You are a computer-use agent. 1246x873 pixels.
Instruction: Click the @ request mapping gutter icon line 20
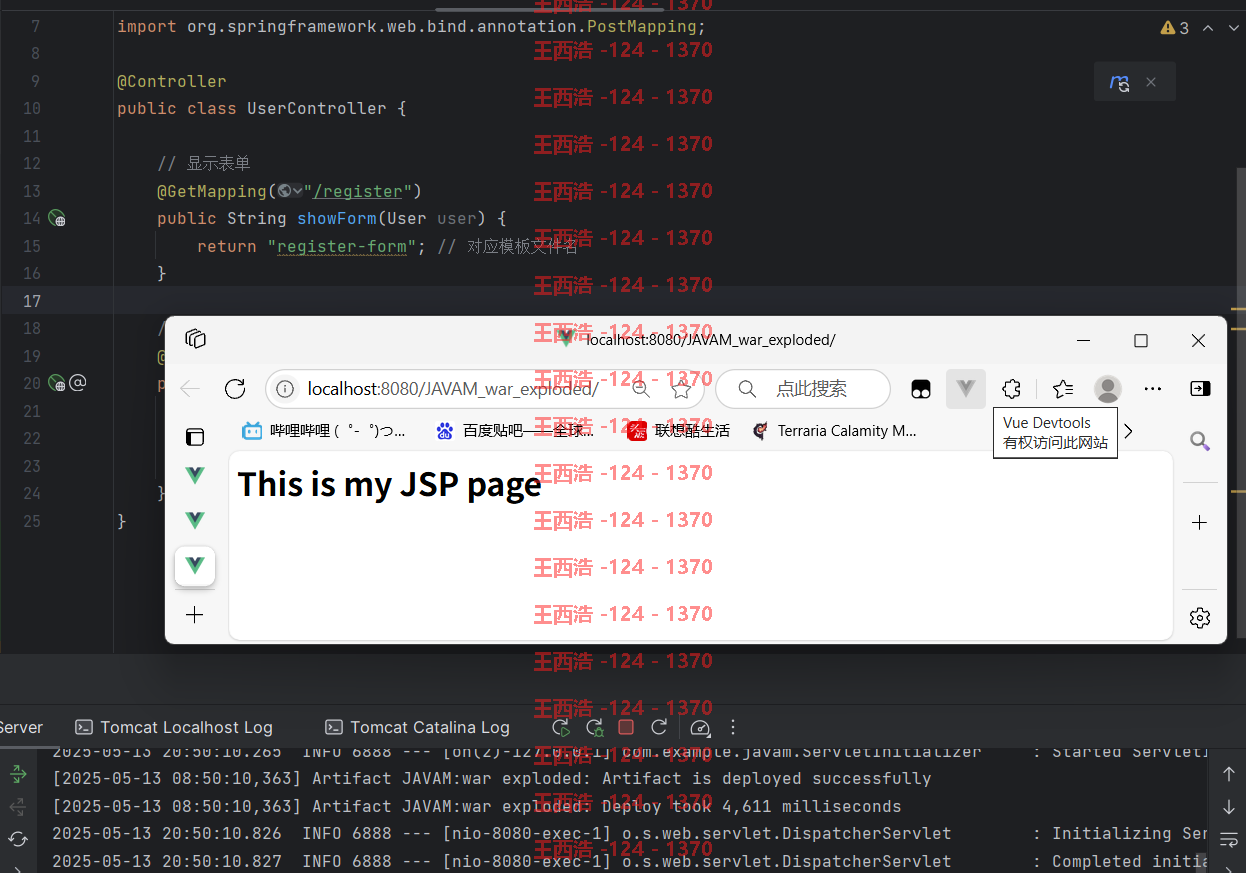tap(78, 382)
